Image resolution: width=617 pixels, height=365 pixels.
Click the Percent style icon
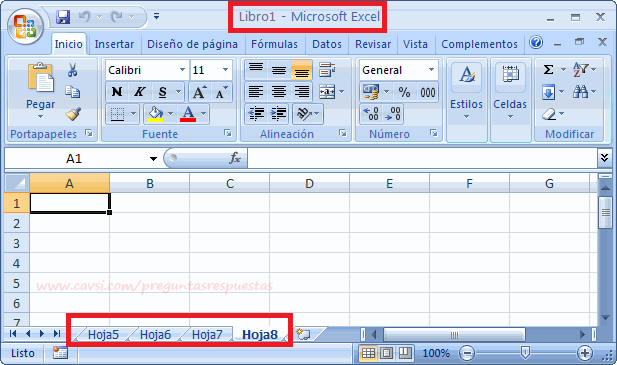404,92
